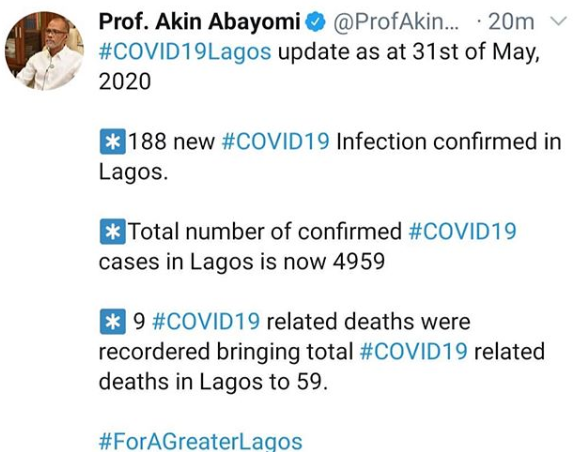Open #COVID19 hashtag after bringing total
Viewport: 583px width, 452px height.
click(x=413, y=352)
